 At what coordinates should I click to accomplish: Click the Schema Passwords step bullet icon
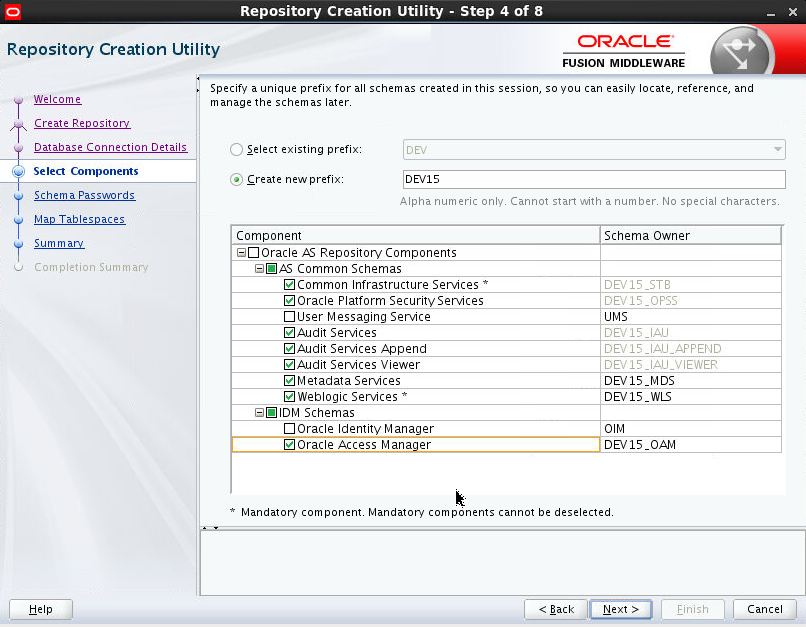(19, 196)
